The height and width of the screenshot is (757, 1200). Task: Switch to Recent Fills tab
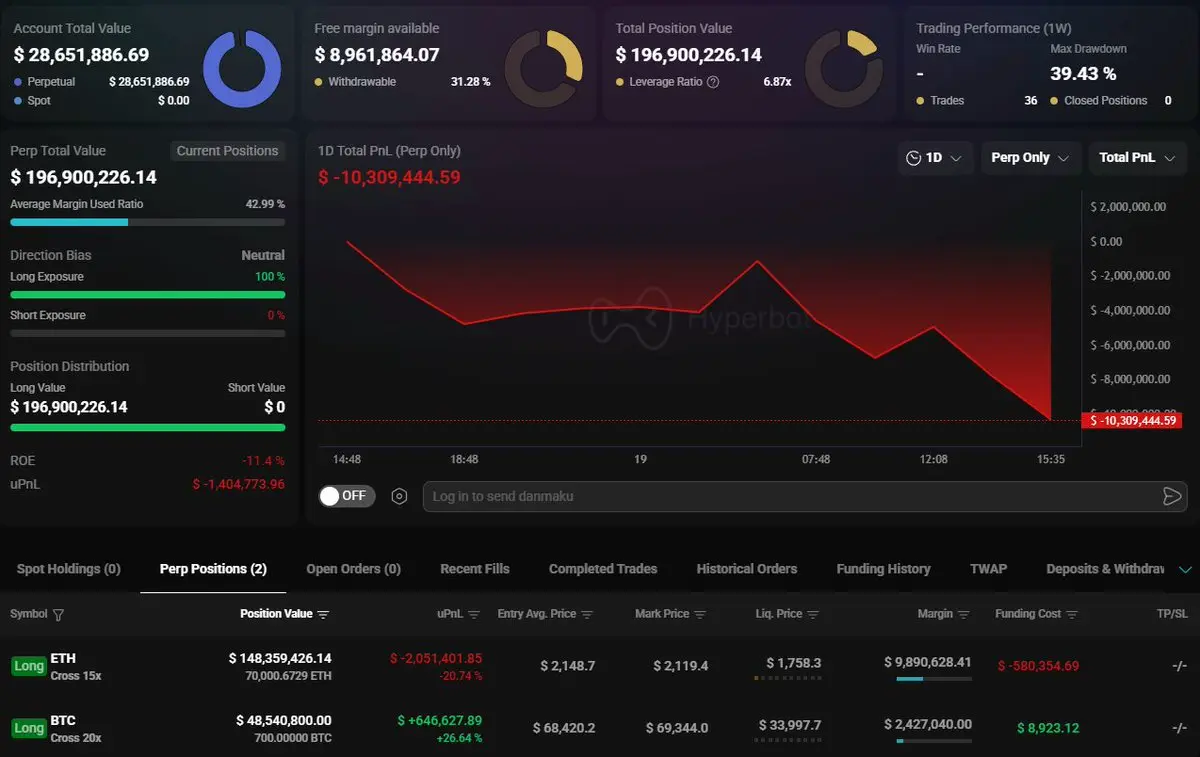tap(475, 569)
